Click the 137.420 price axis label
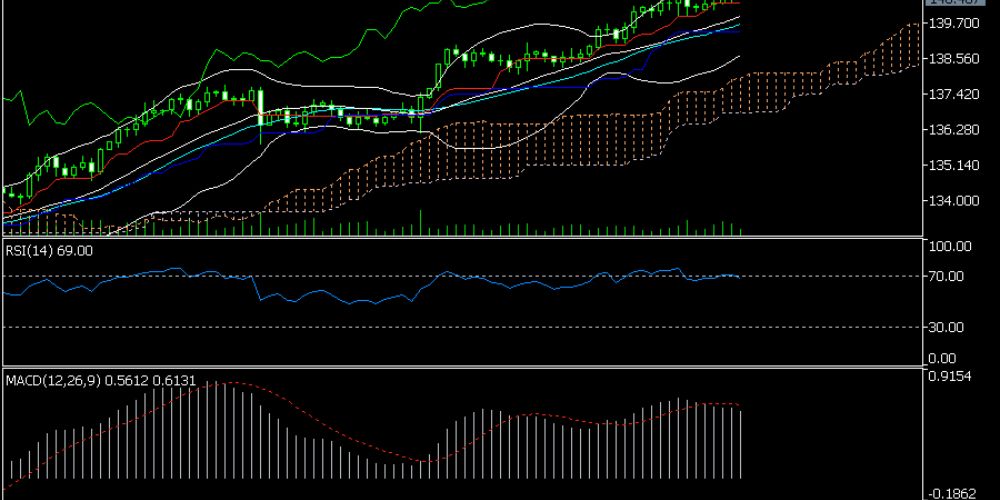This screenshot has width=1000, height=500. (x=954, y=95)
